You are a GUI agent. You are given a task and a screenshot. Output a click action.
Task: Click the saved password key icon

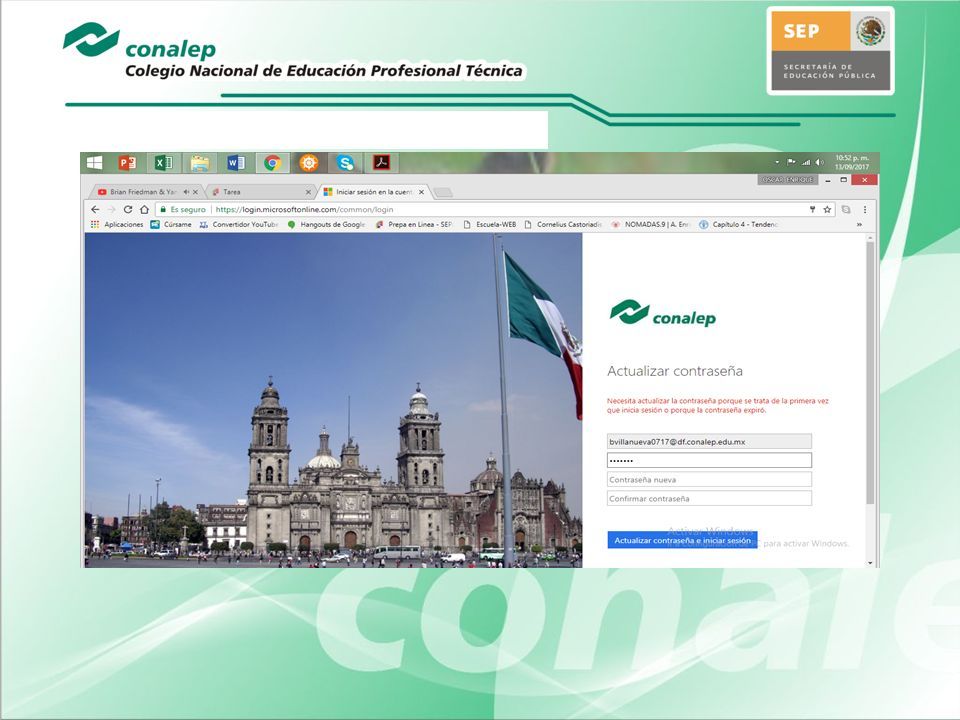click(812, 209)
